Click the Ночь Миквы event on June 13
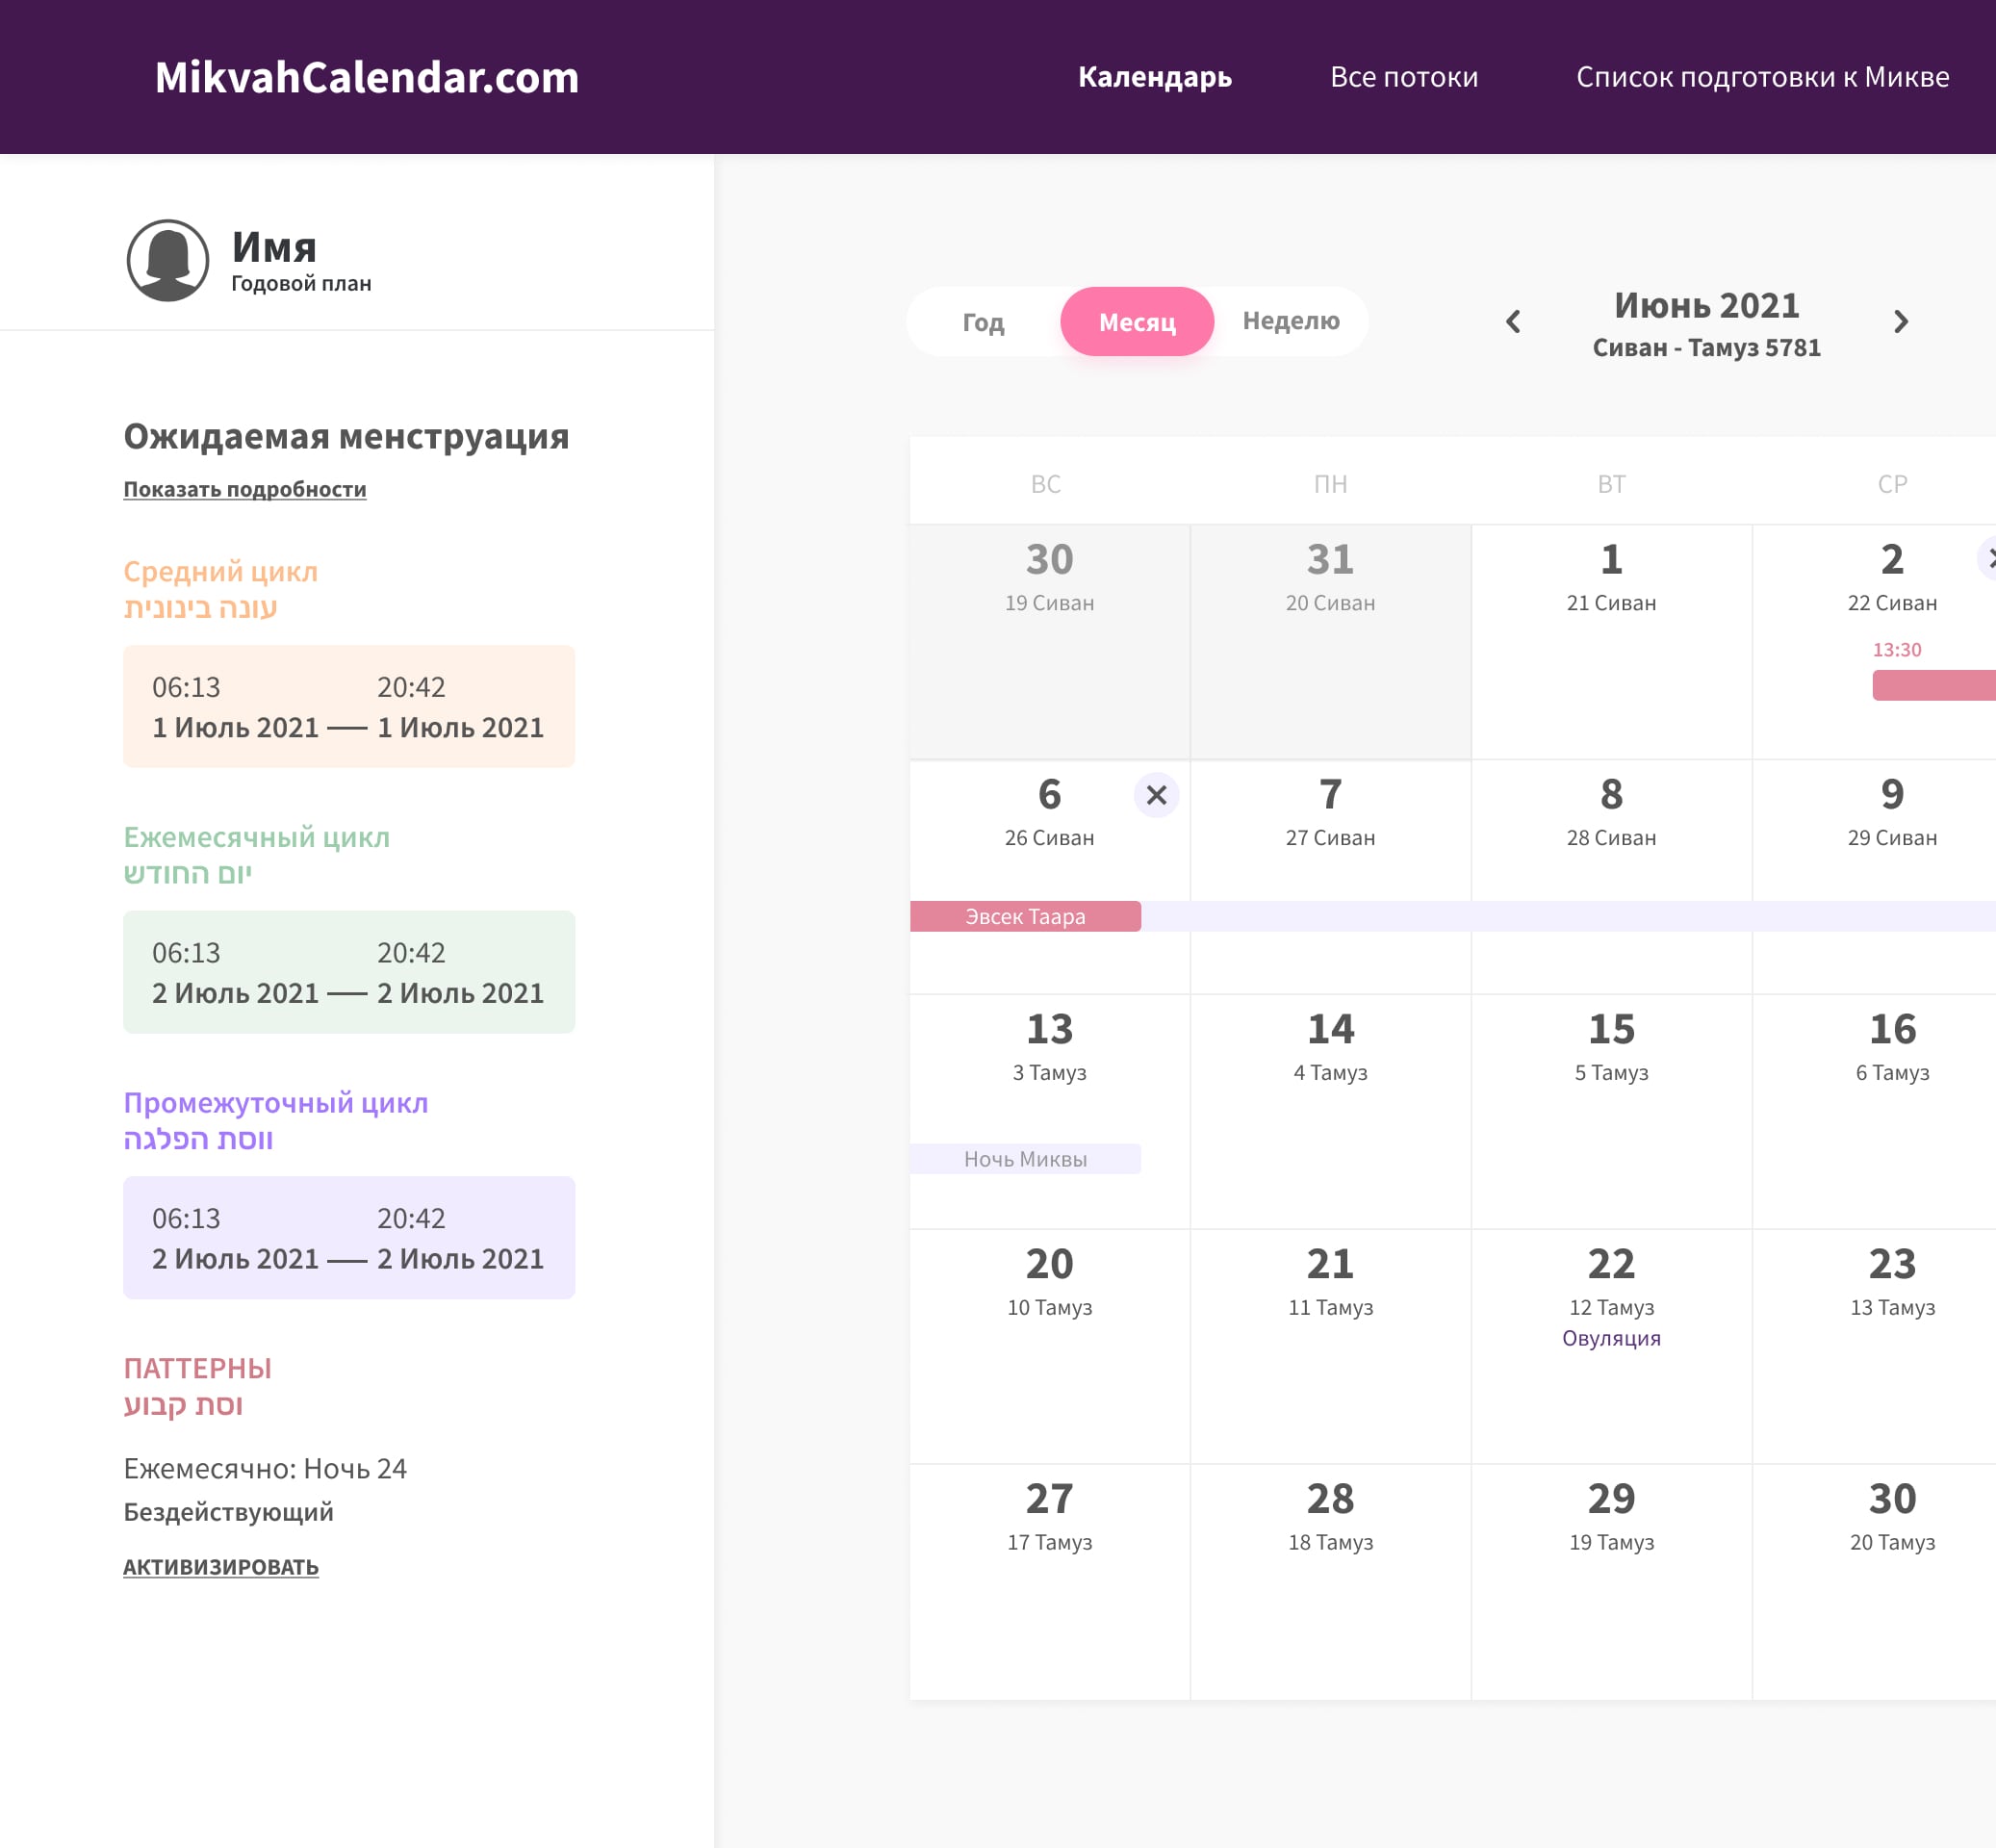 pos(1025,1159)
